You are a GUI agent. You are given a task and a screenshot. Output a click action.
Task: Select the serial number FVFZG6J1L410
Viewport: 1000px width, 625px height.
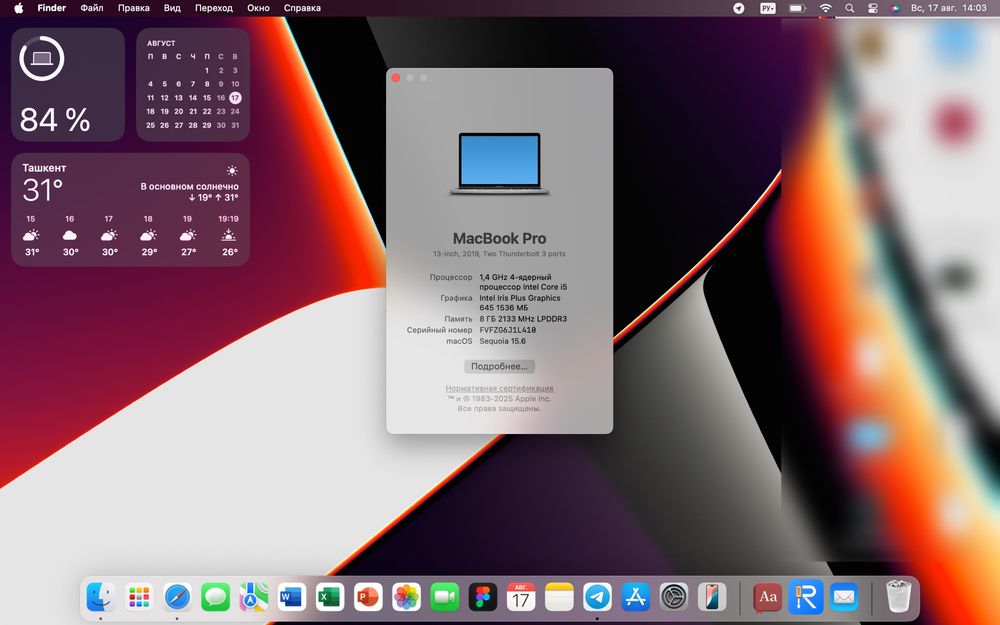click(508, 330)
